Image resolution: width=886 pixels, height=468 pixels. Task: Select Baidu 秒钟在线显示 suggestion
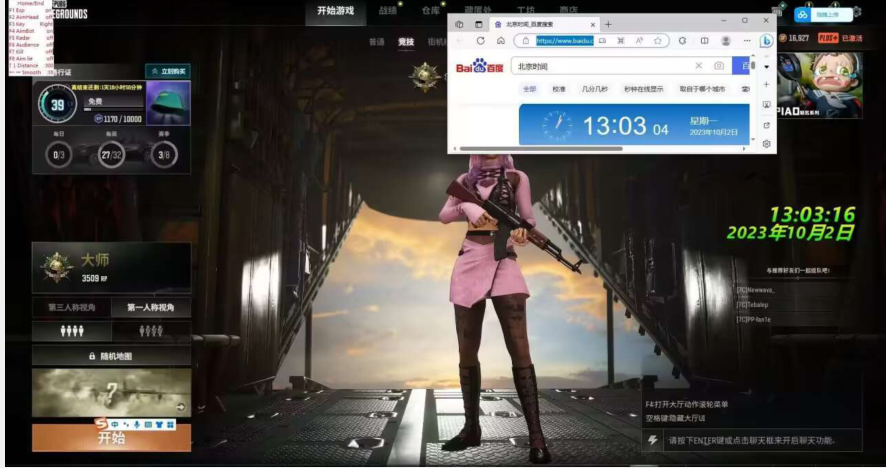point(644,89)
